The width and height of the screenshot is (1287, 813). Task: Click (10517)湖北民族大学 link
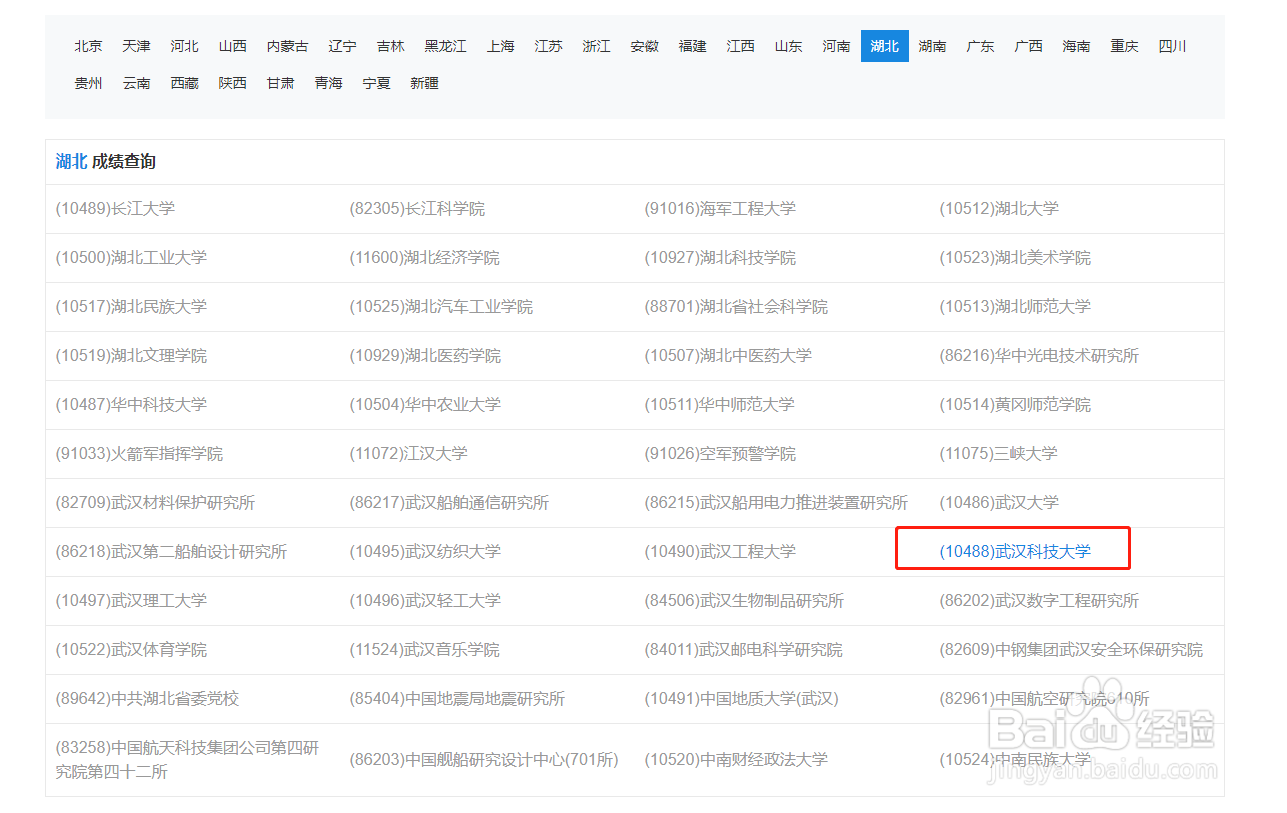point(131,307)
